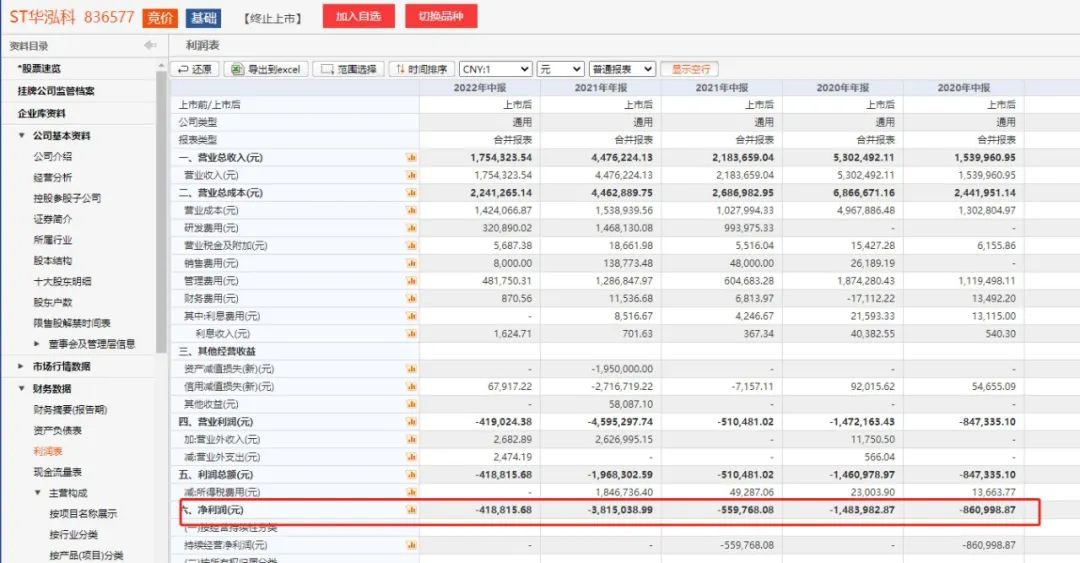Click the 加入自选 button
Screen dimensions: 1080x563
click(358, 17)
